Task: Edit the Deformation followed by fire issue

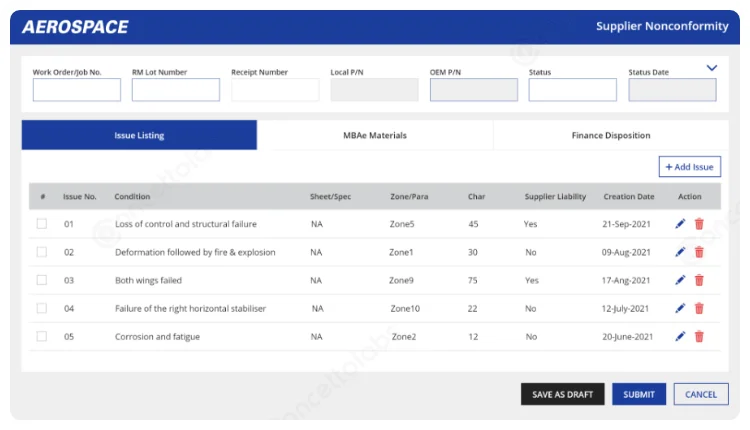Action: pos(680,252)
